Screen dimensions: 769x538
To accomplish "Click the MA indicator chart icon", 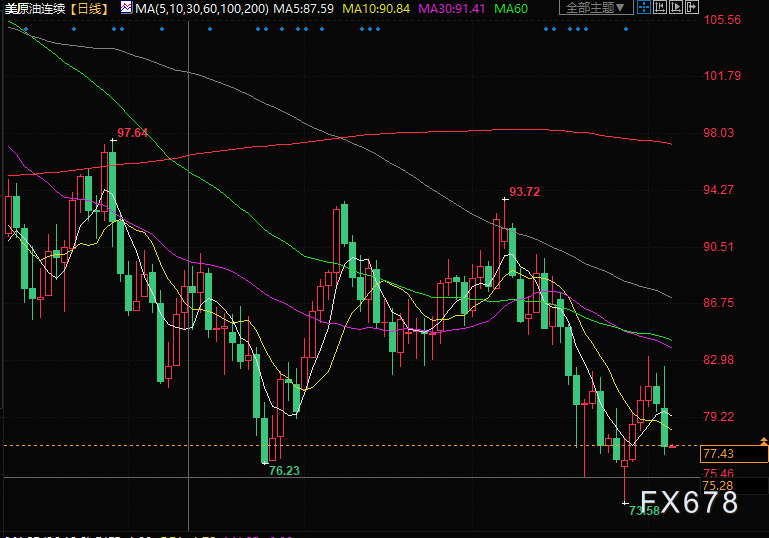I will pos(126,7).
